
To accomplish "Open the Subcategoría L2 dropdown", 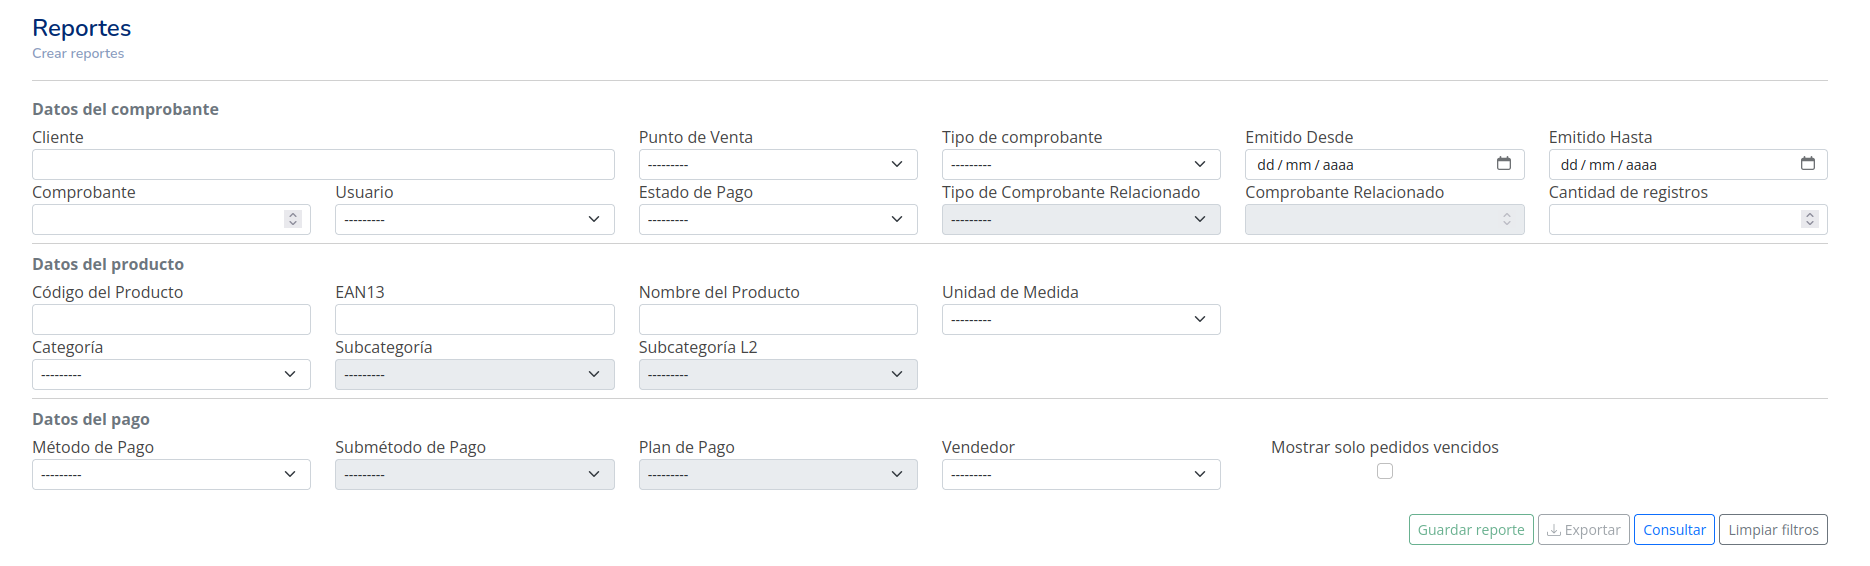I will point(778,374).
